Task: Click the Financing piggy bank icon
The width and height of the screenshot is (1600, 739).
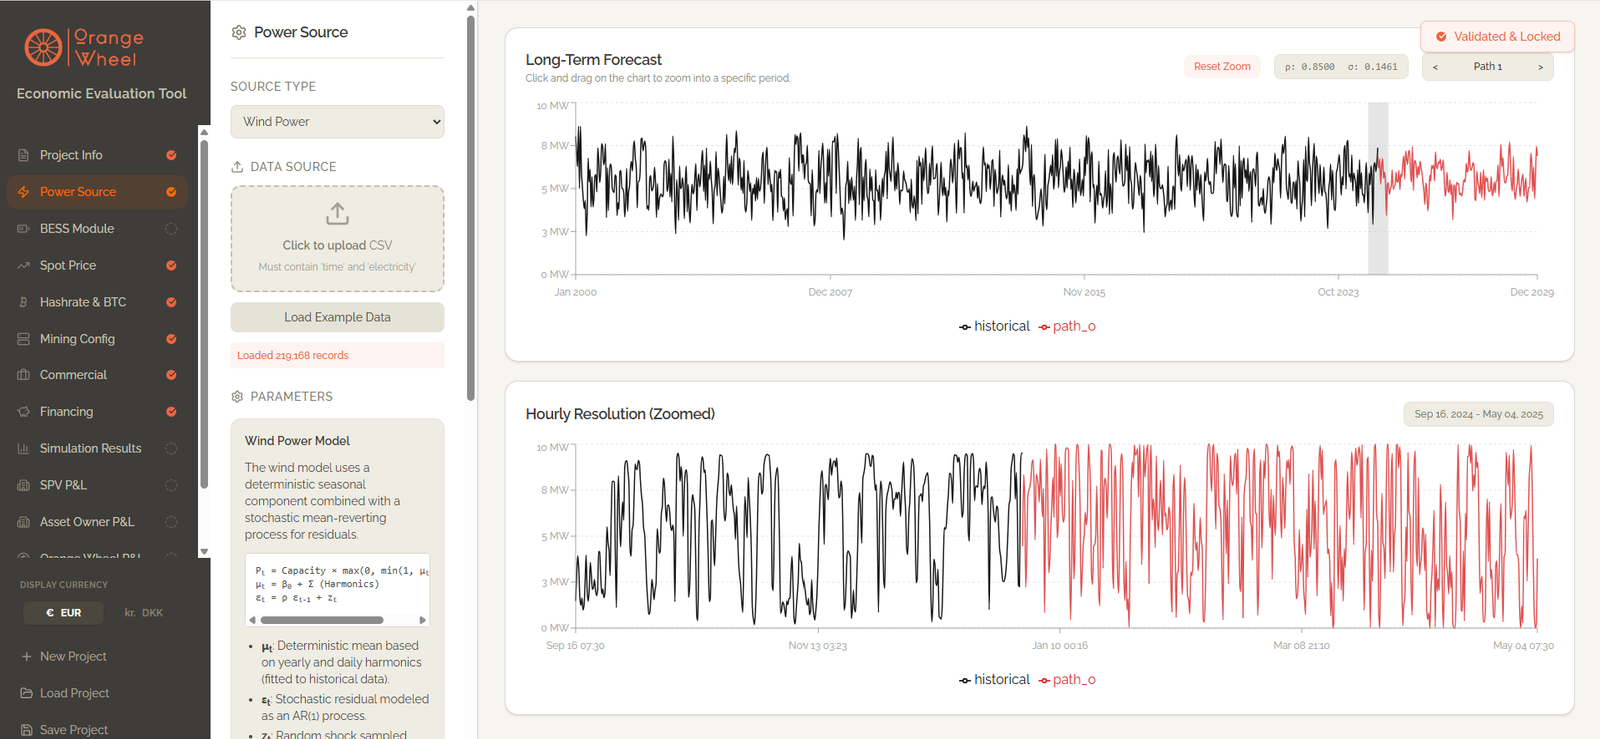Action: coord(23,412)
